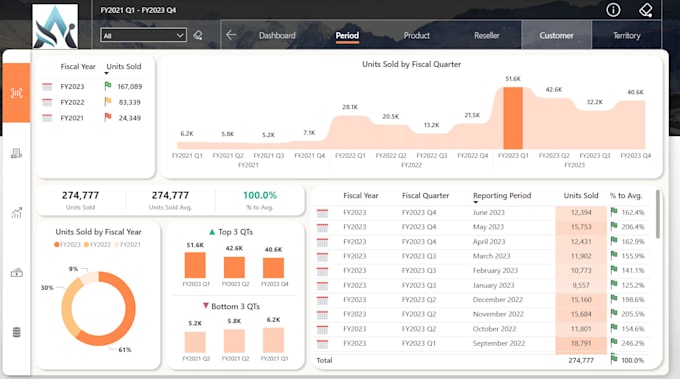680x379 pixels.
Task: Clear all filters with top-right eraser icon
Action: click(646, 10)
